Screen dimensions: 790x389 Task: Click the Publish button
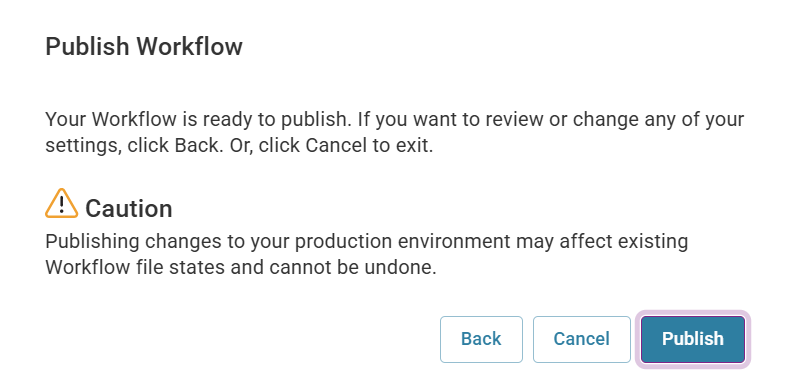coord(693,339)
